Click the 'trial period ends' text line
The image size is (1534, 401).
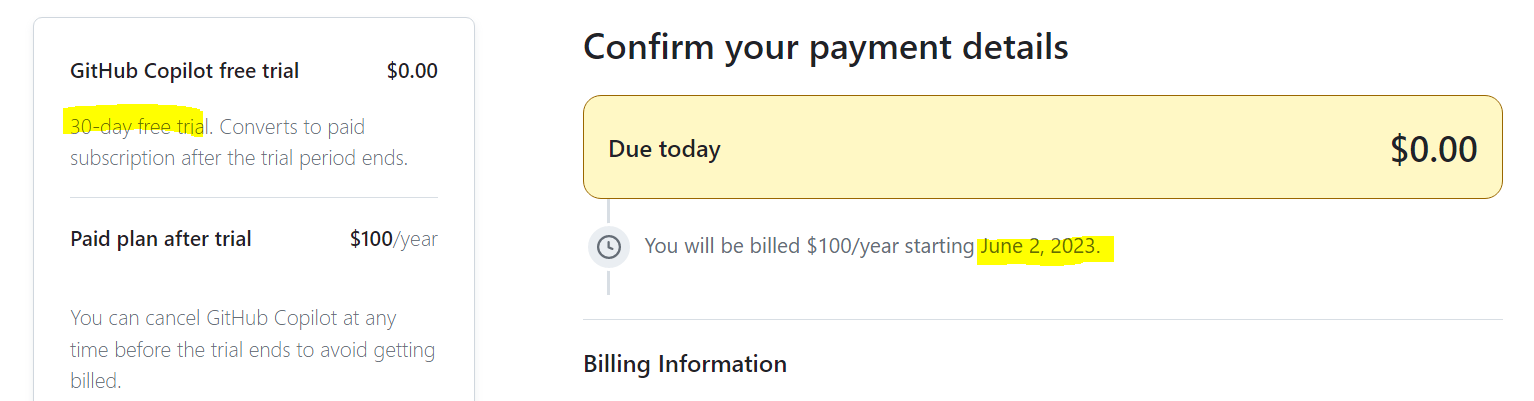coord(239,158)
